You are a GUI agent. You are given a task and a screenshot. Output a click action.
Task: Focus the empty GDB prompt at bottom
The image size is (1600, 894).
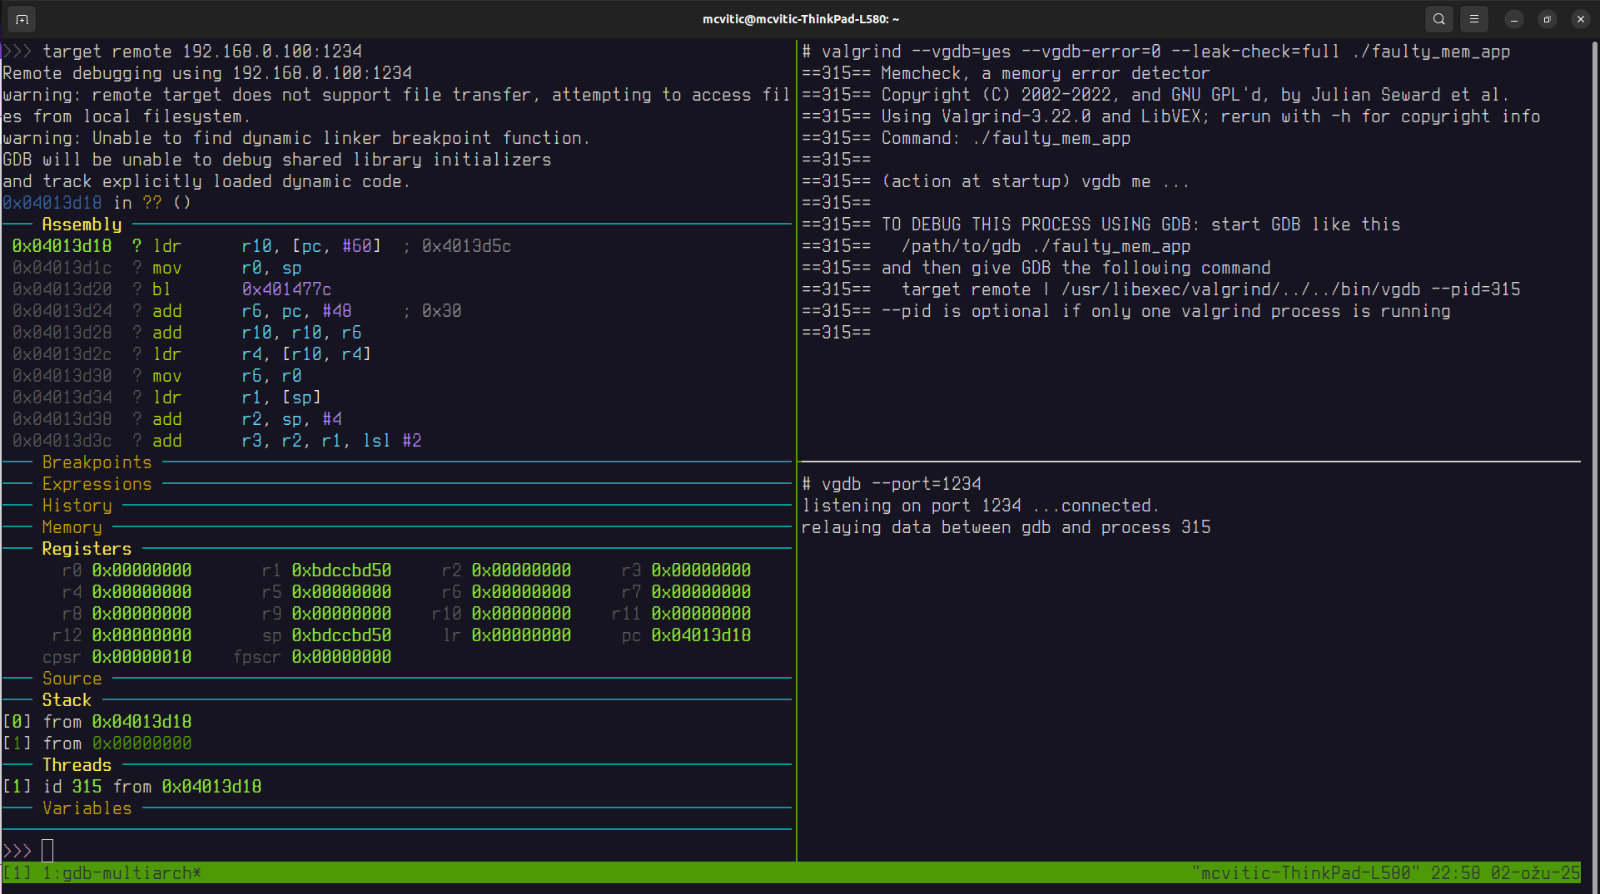(x=47, y=851)
